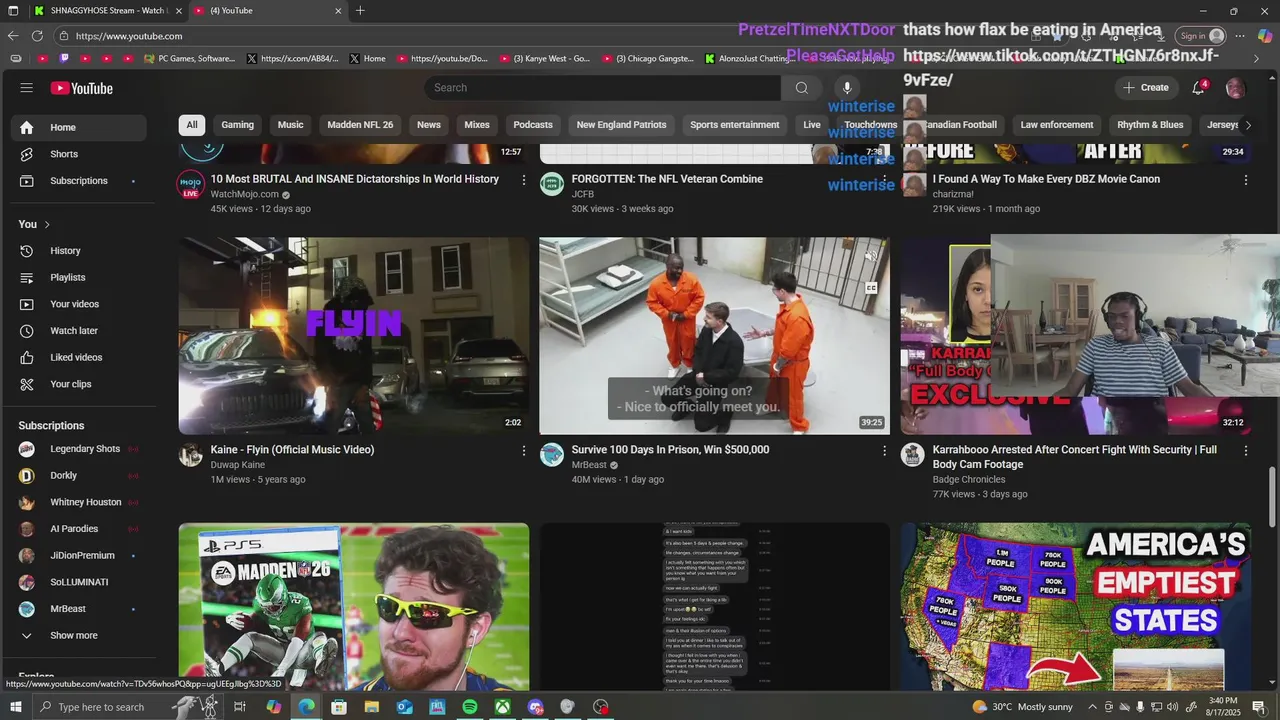The image size is (1280, 720).
Task: Open Liked videos in the sidebar
Action: pos(79,357)
